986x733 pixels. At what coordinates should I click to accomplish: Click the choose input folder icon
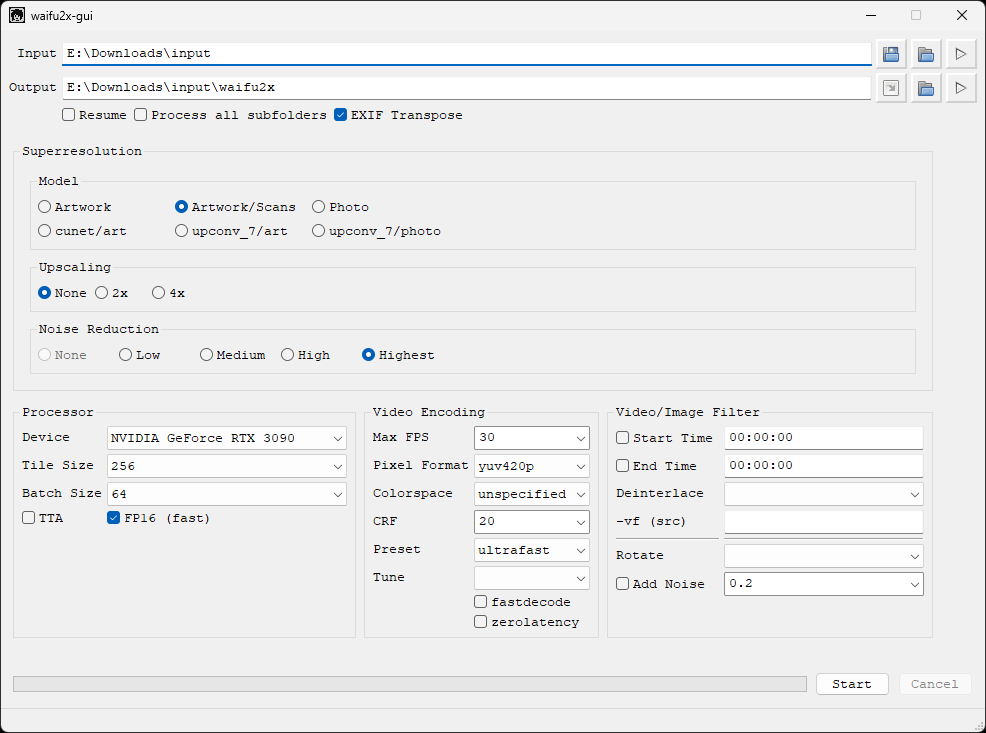pyautogui.click(x=925, y=54)
